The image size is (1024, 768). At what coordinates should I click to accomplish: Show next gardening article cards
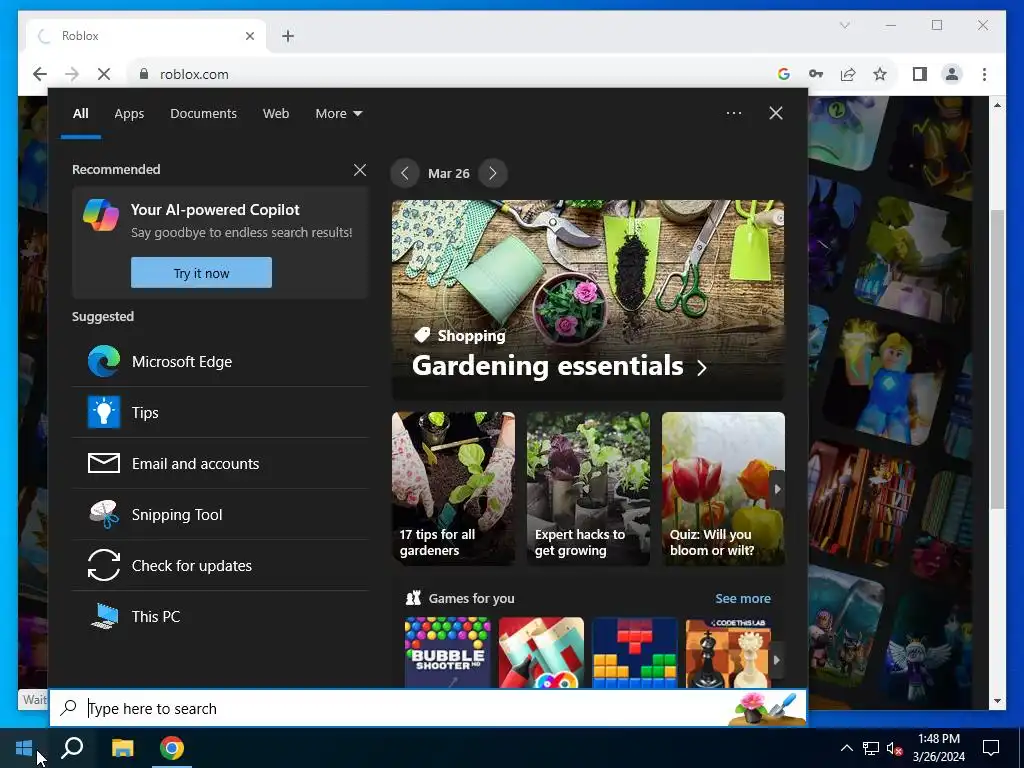pos(777,489)
